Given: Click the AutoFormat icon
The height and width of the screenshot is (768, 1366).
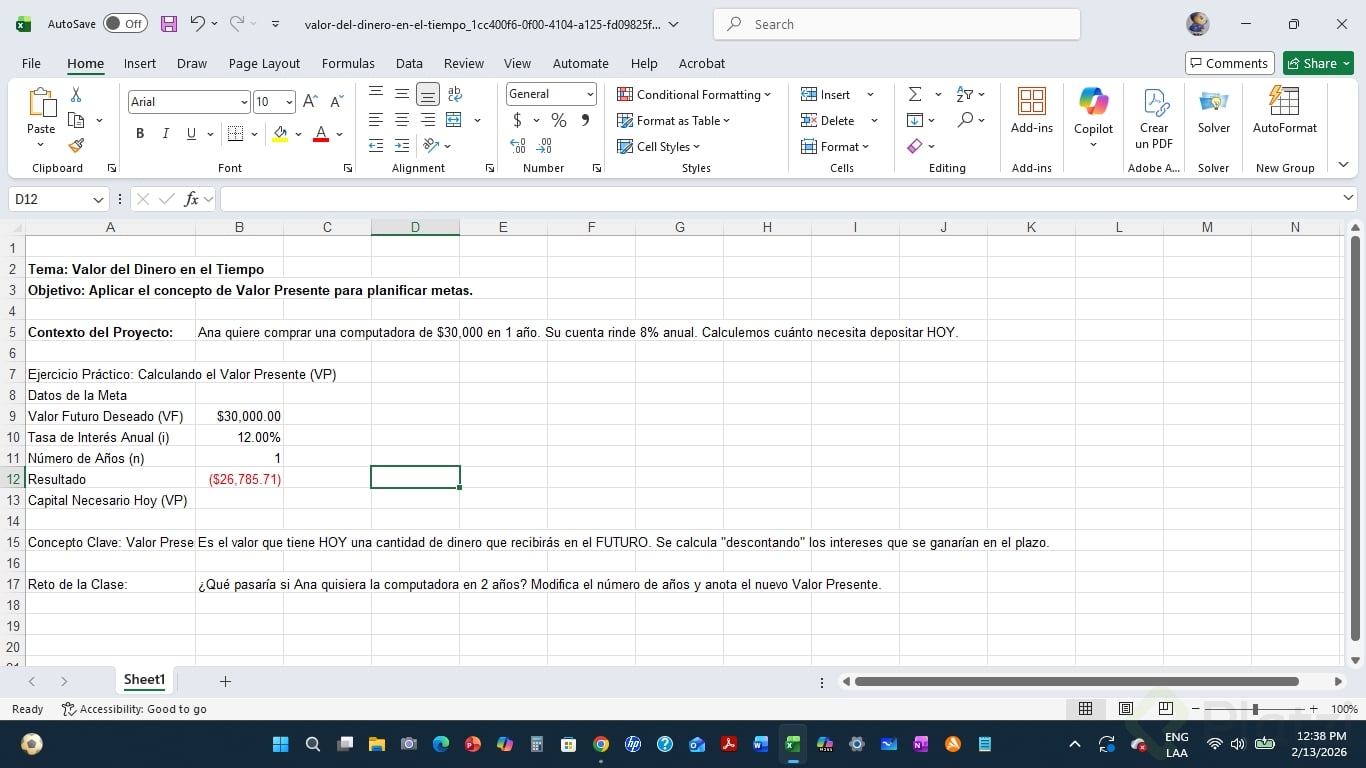Looking at the screenshot, I should pos(1285,111).
